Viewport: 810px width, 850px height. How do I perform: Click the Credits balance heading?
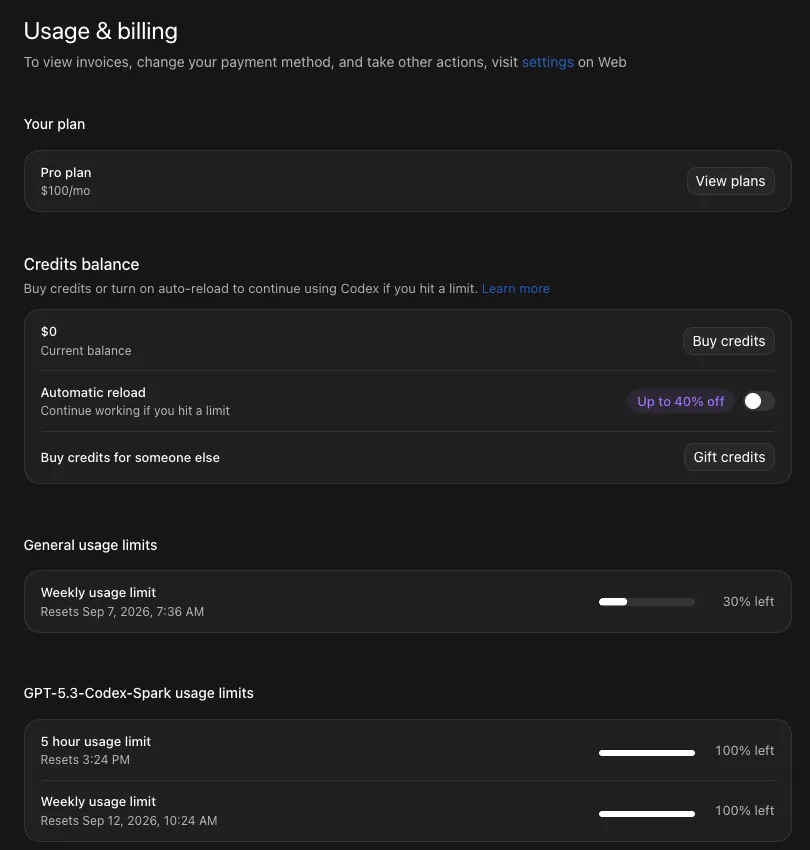pos(81,264)
